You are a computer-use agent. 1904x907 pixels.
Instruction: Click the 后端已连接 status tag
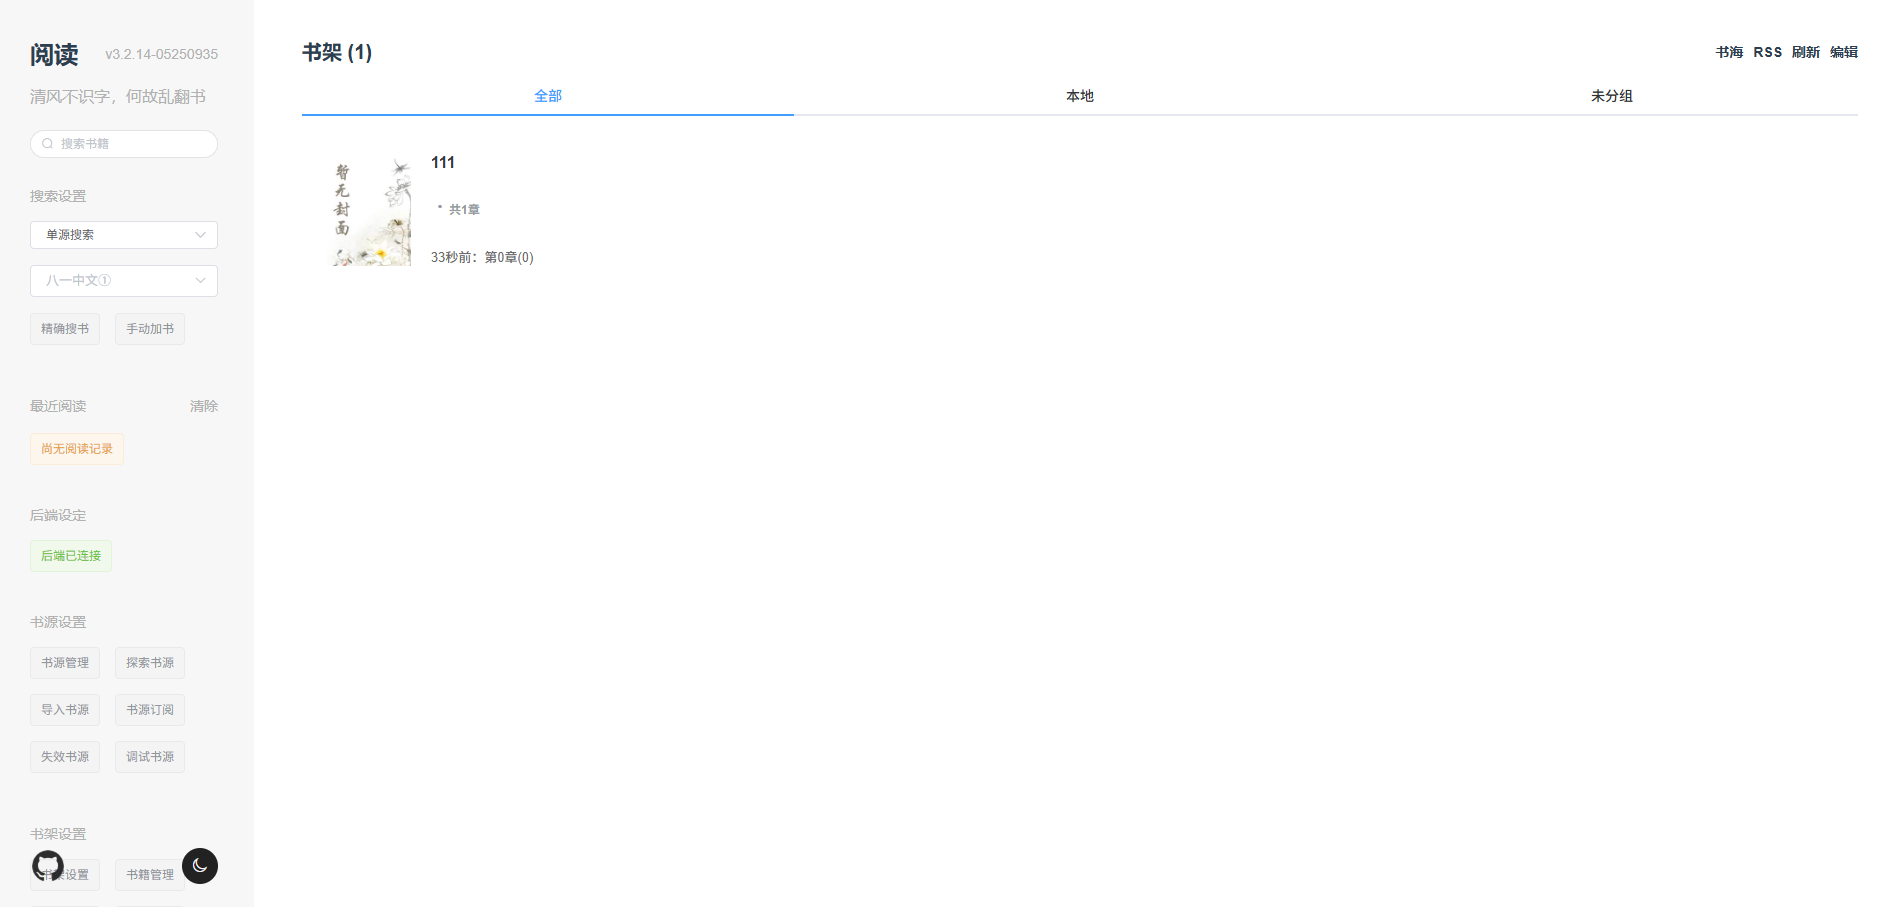click(x=71, y=556)
